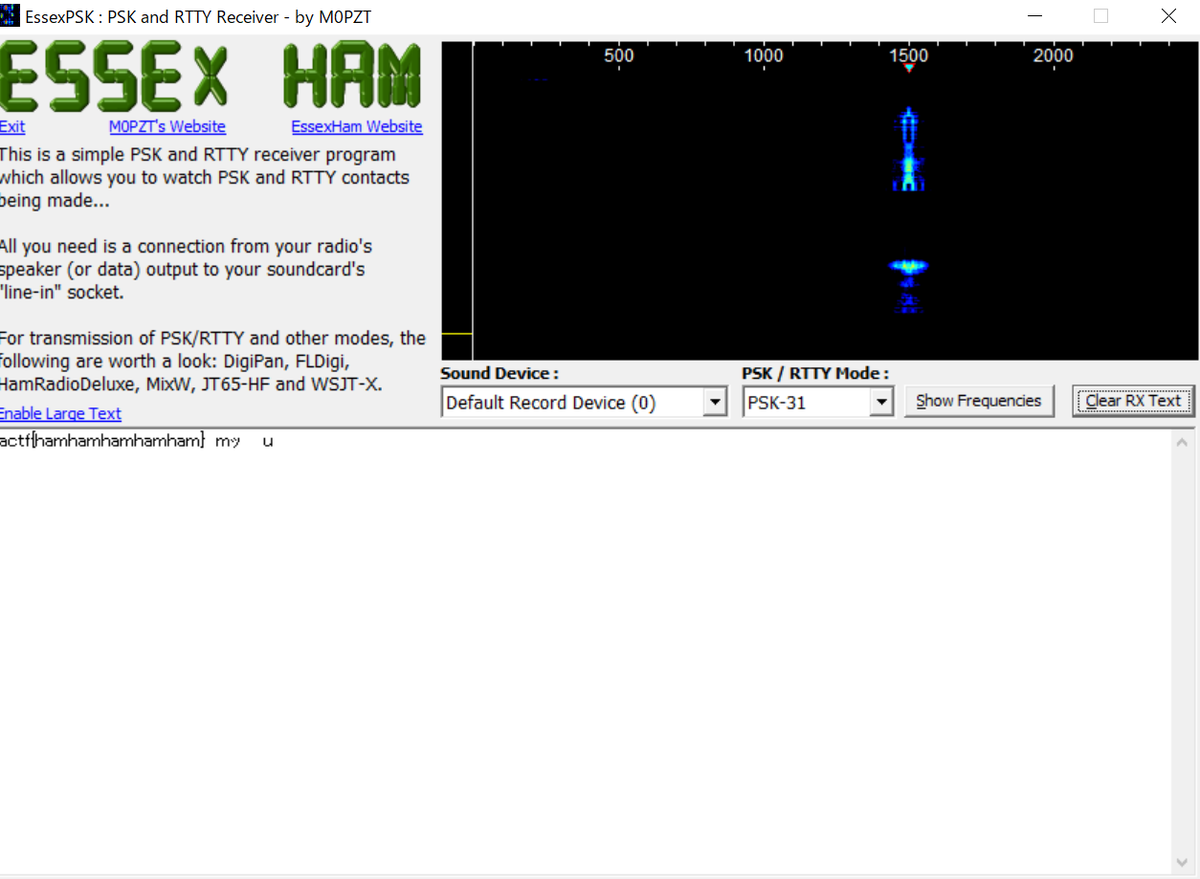Click the PSK-31 mode combo field
Image resolution: width=1200 pixels, height=879 pixels.
pyautogui.click(x=818, y=403)
